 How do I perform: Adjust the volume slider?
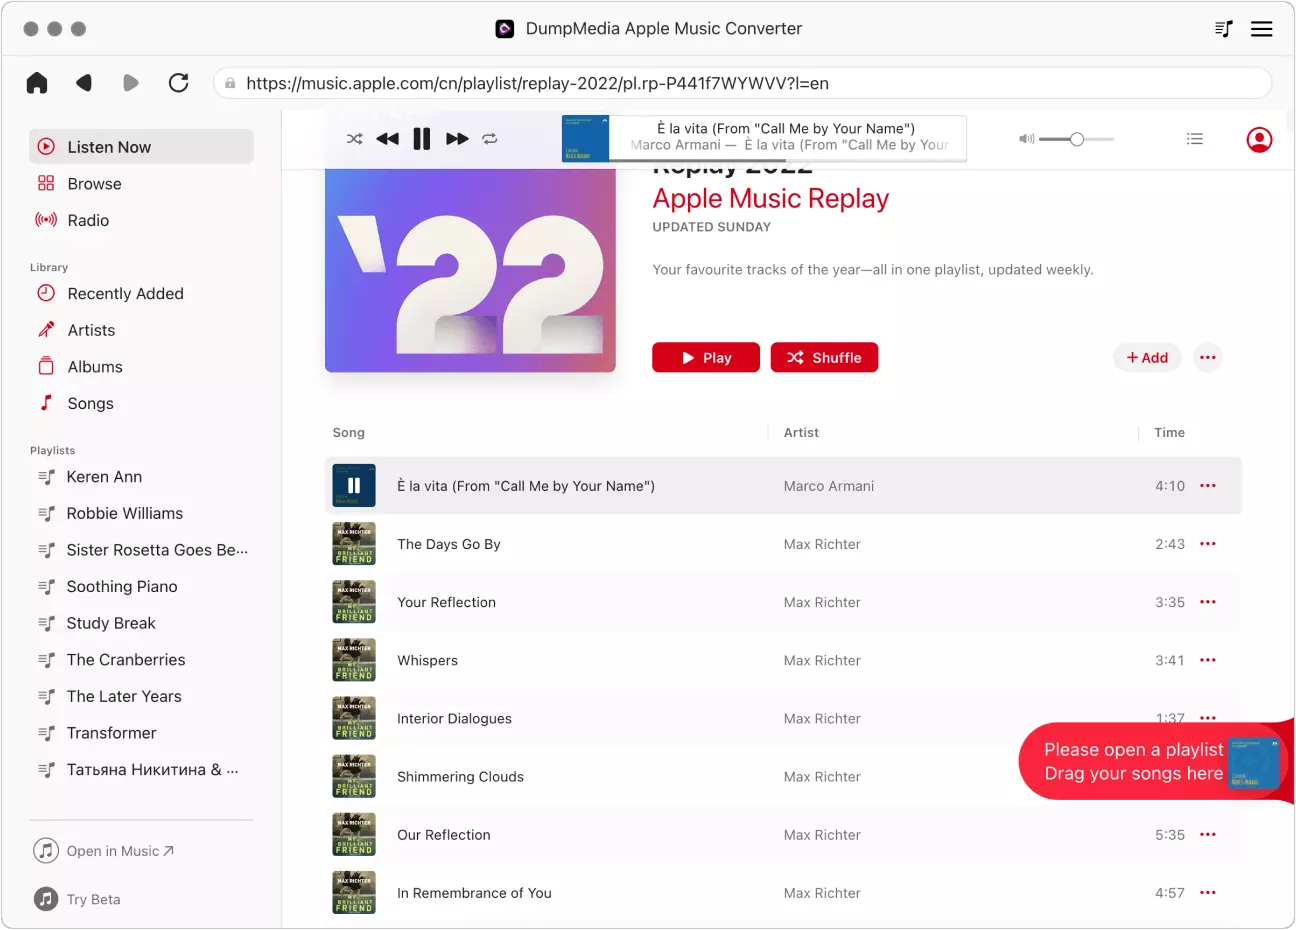(1077, 139)
